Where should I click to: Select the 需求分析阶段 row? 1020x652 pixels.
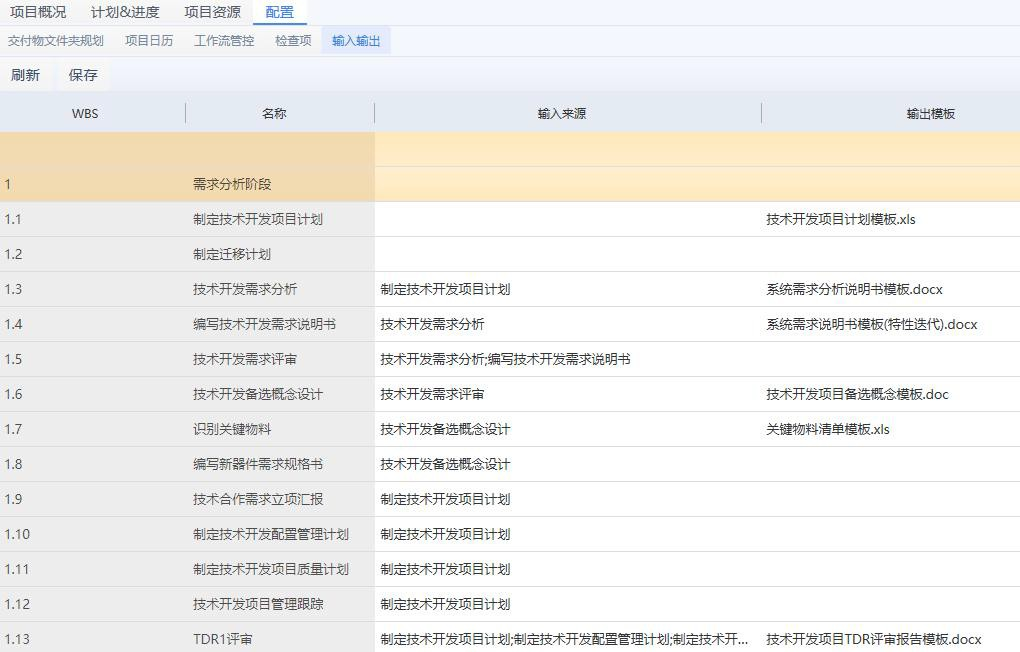pos(232,184)
